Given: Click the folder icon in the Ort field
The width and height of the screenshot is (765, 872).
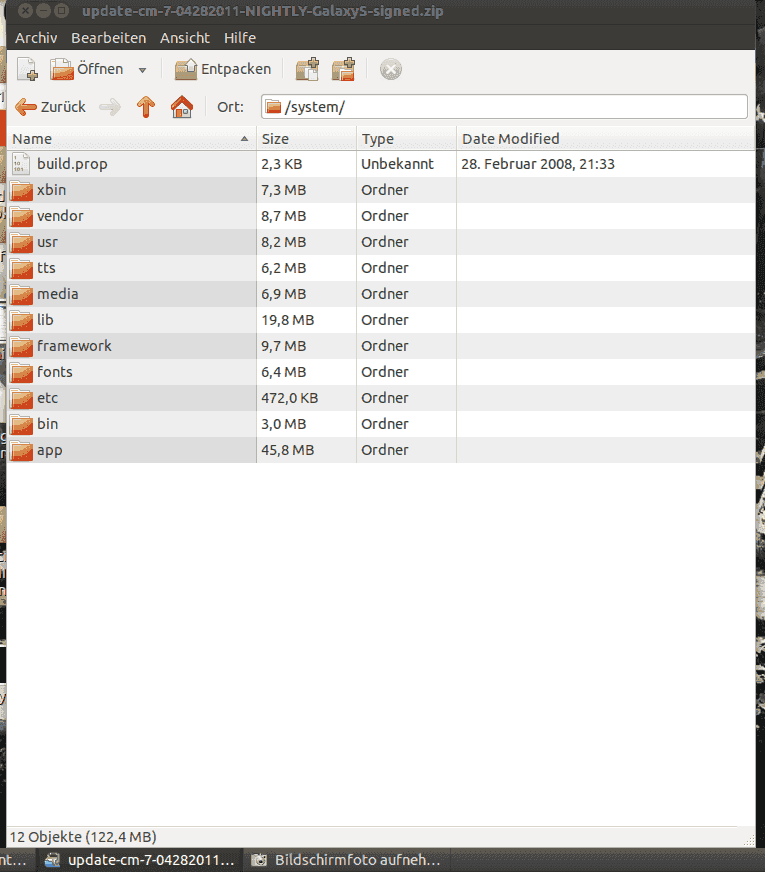Looking at the screenshot, I should click(x=273, y=107).
